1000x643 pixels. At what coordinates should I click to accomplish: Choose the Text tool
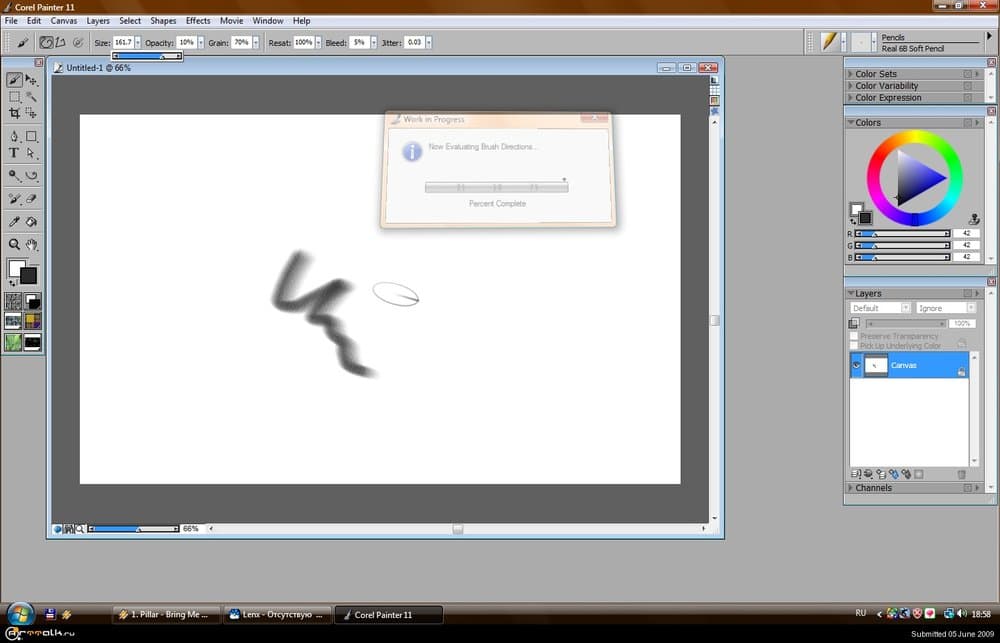pyautogui.click(x=14, y=153)
